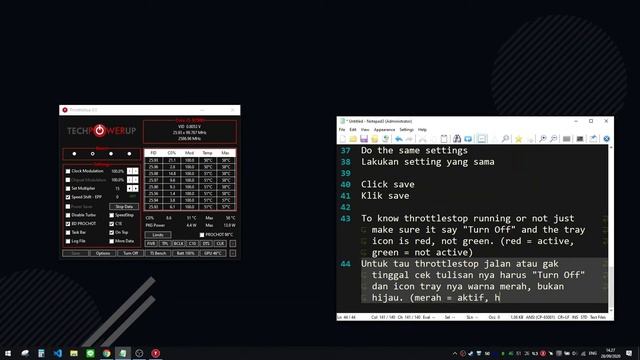The width and height of the screenshot is (640, 360).
Task: Open File menu in Notepad3
Action: click(x=342, y=130)
